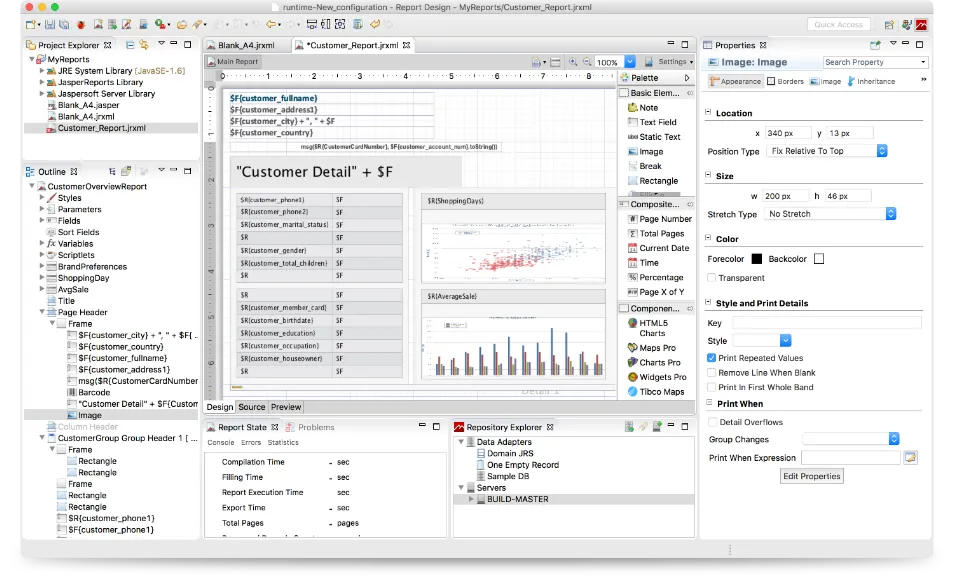Click the Edit Properties button

(812, 476)
